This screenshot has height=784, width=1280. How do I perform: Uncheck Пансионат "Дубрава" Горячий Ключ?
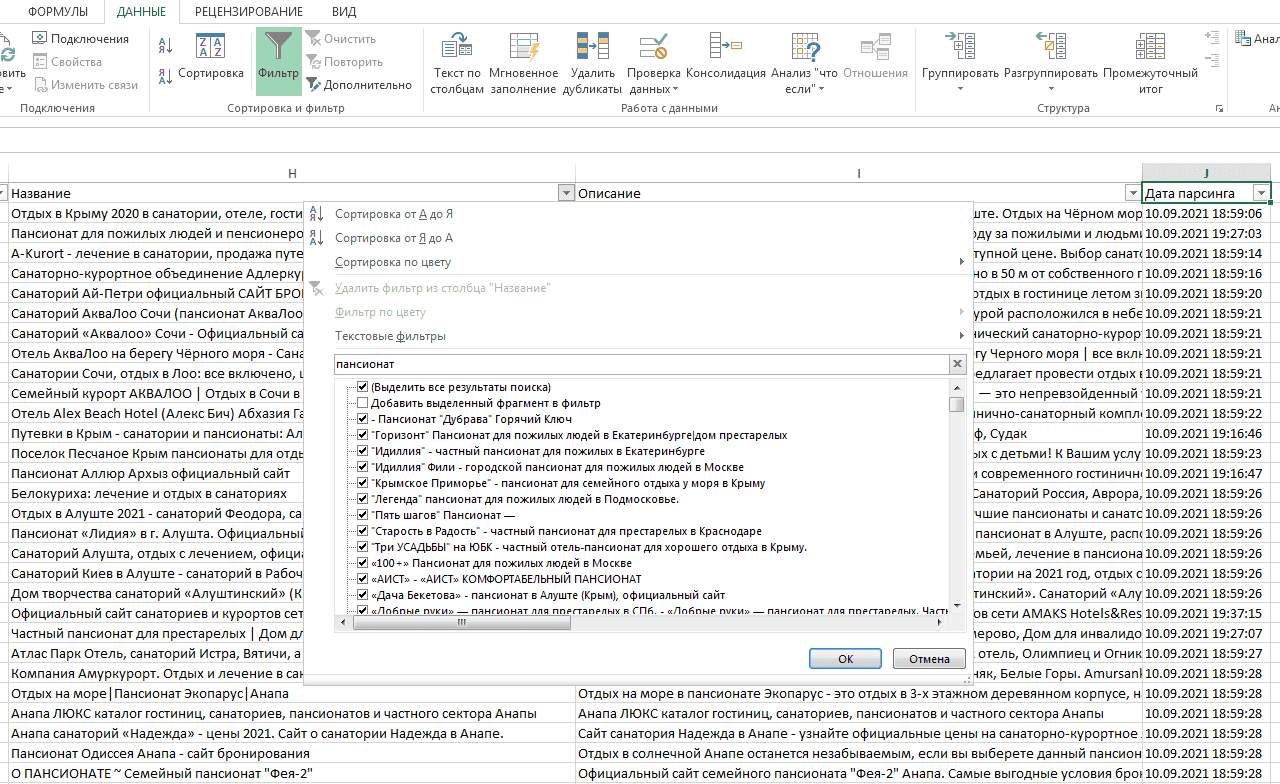pos(363,419)
